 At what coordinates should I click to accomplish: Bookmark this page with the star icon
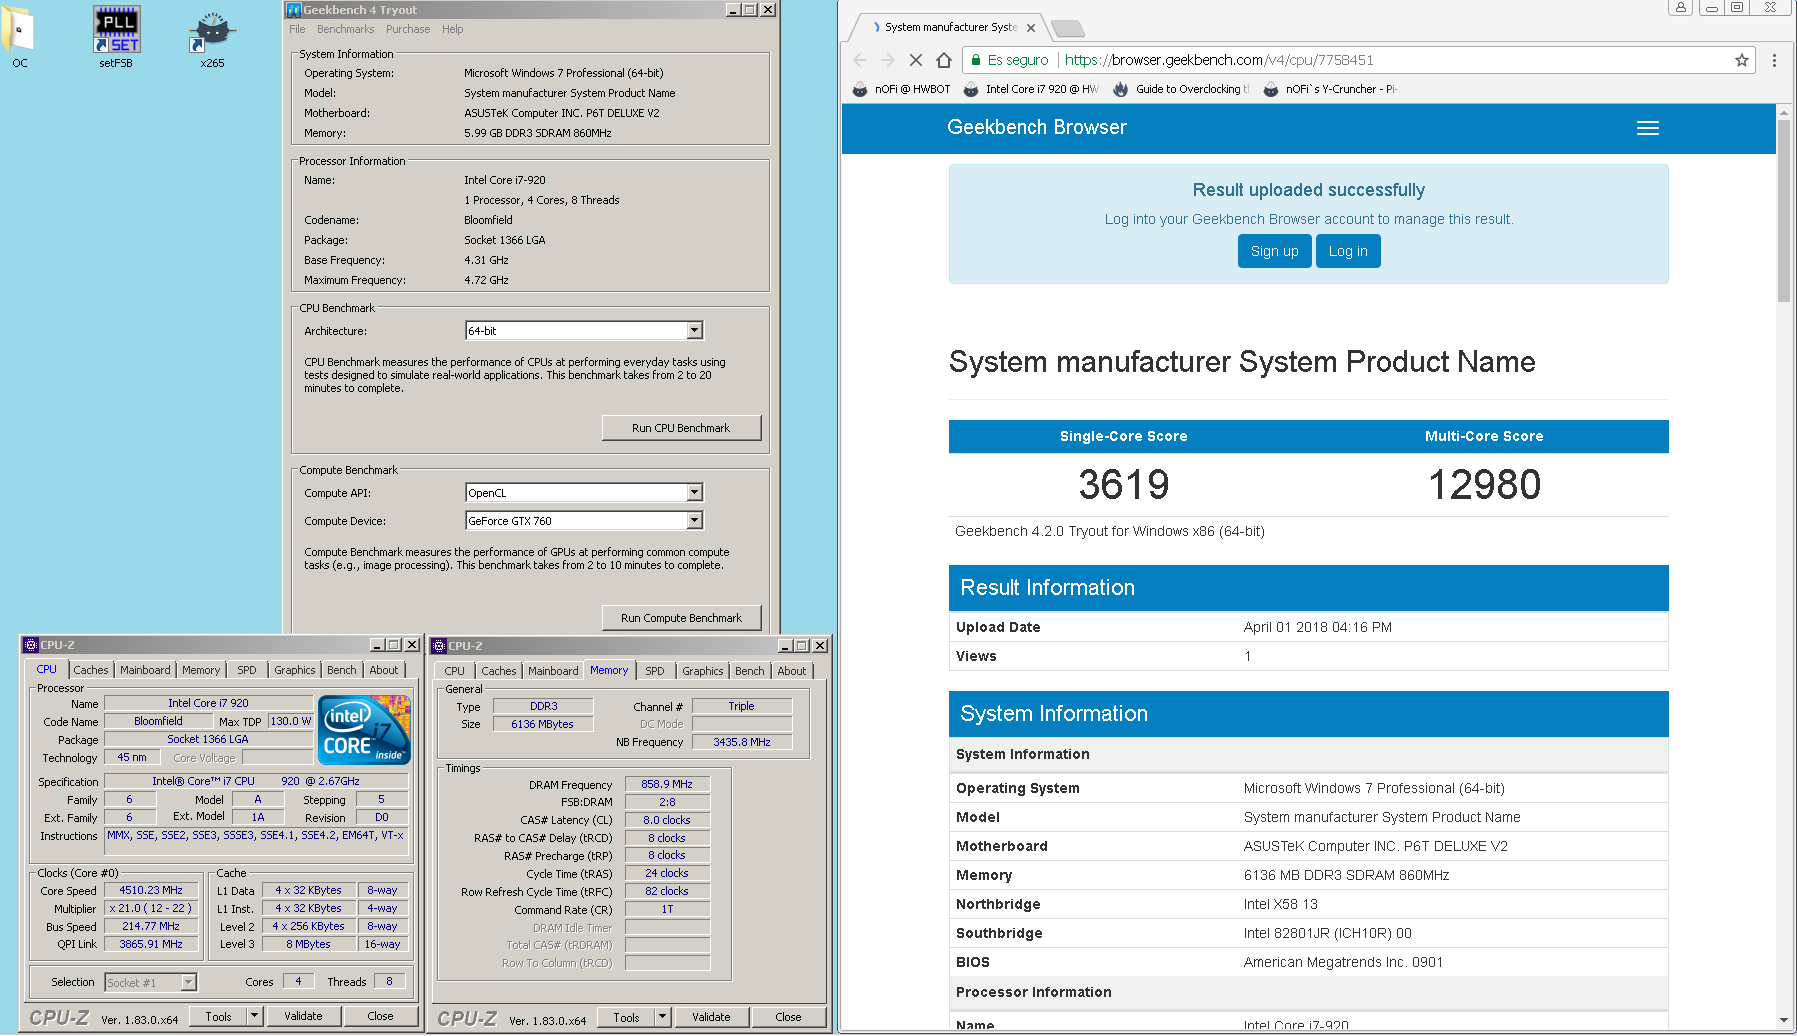point(1742,60)
